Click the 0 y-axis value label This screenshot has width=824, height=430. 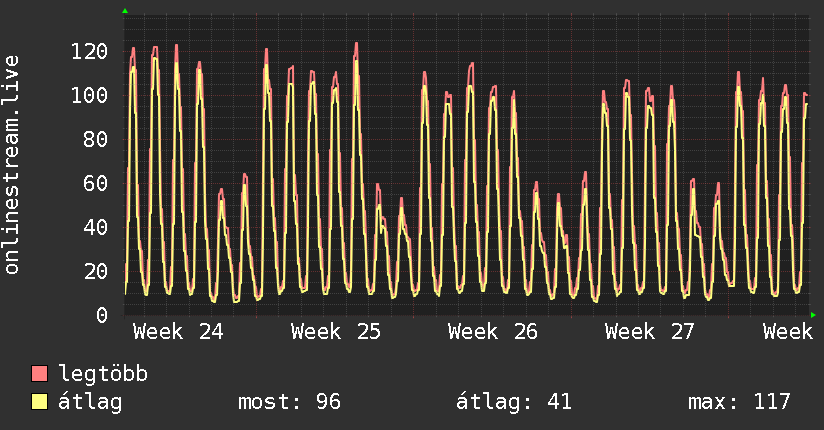(x=102, y=315)
